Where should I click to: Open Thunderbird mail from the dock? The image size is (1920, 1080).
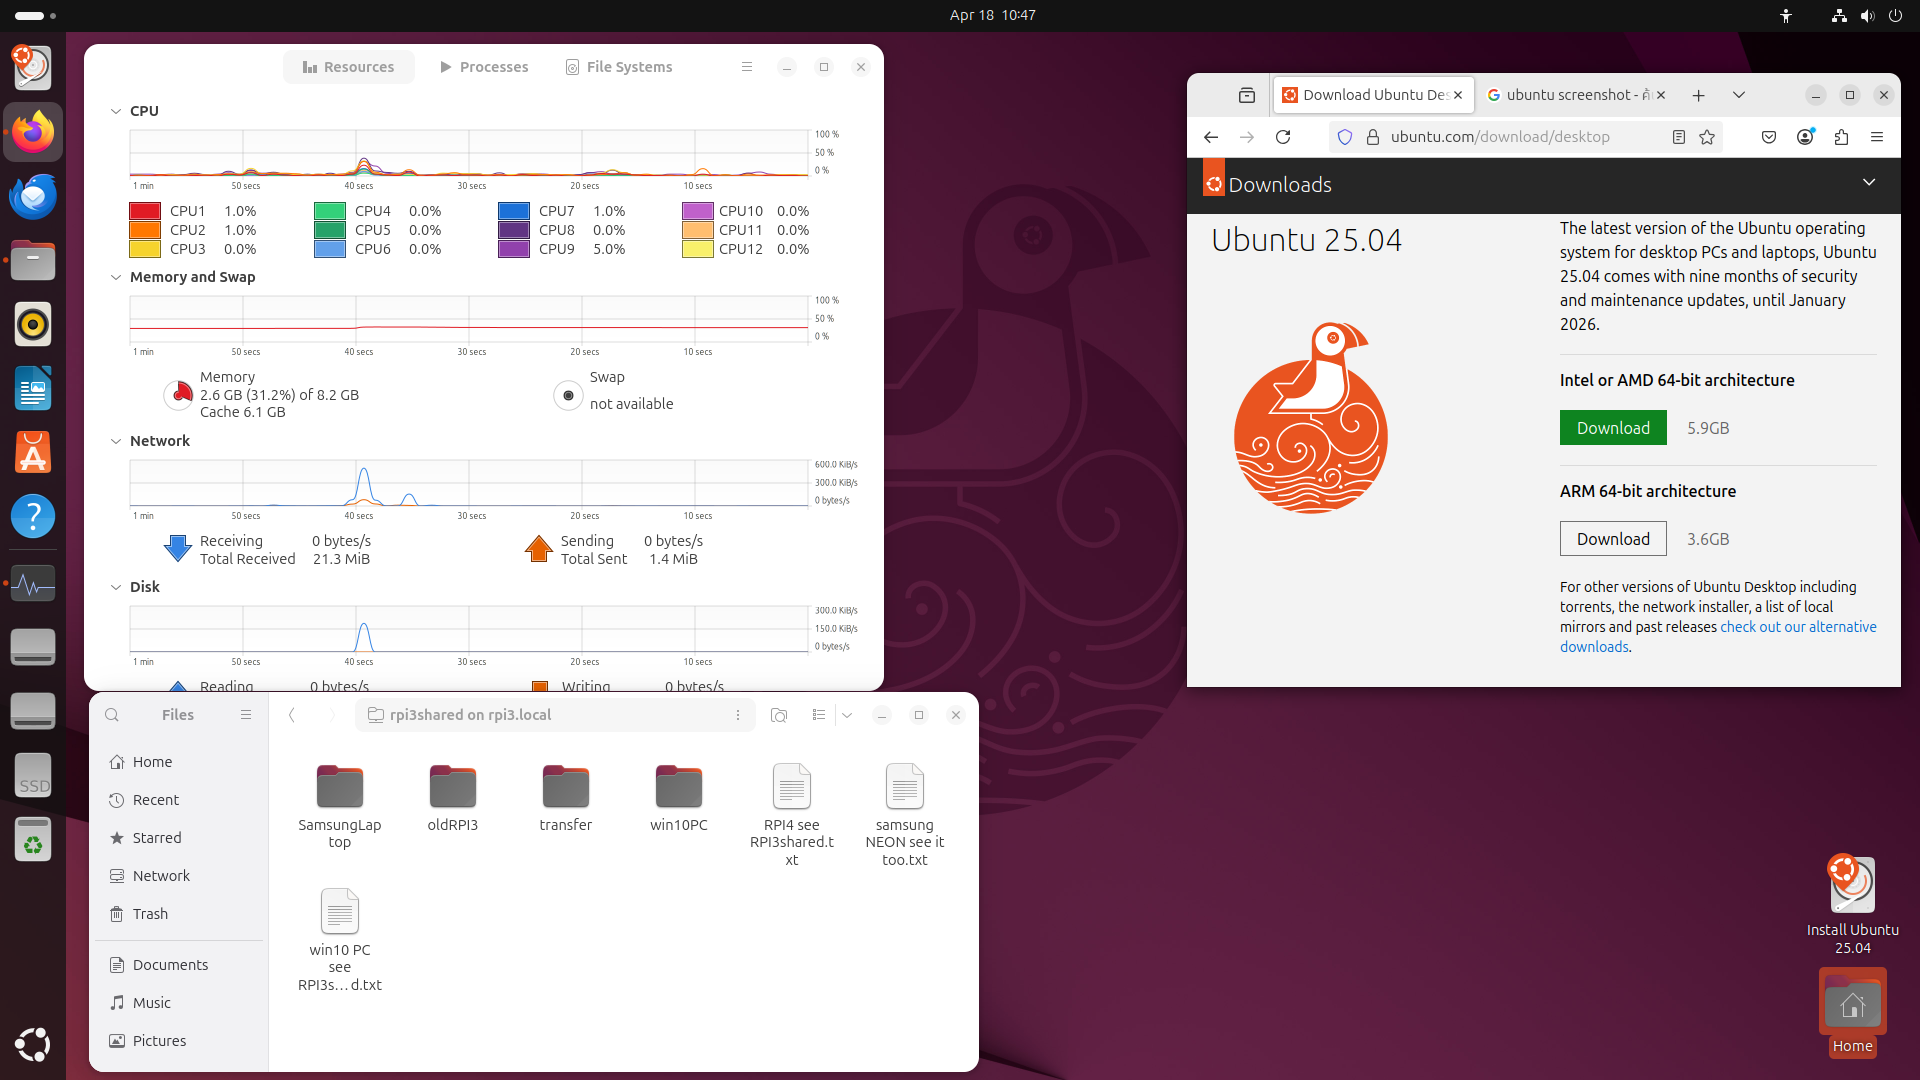pyautogui.click(x=33, y=196)
